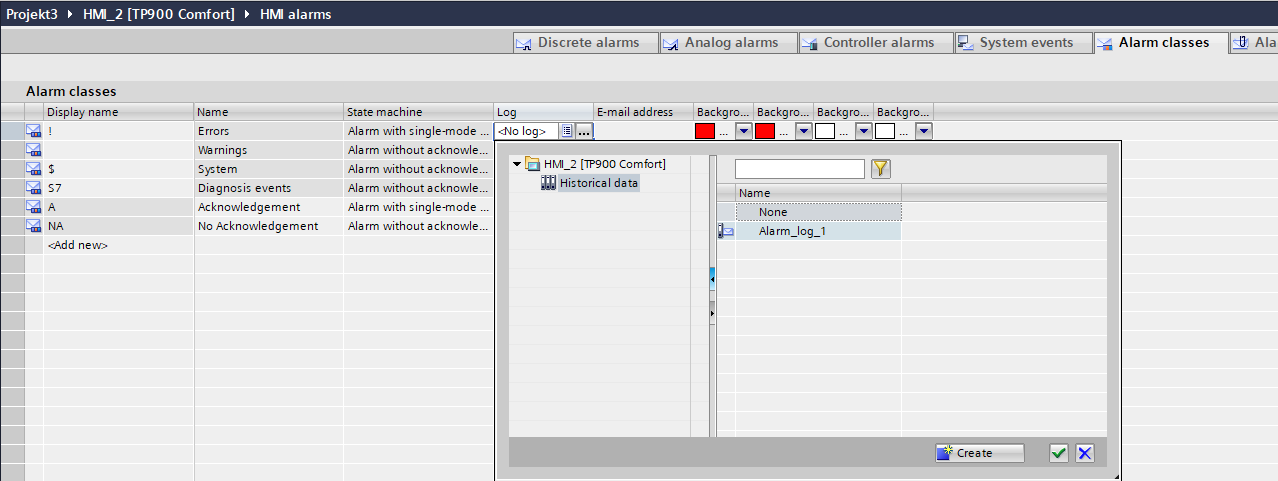
Task: Click the Errors name cell
Action: pos(269,131)
